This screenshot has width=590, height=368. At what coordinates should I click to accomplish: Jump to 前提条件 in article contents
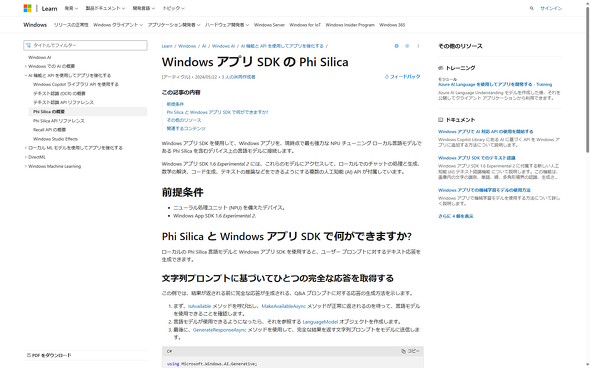(175, 104)
